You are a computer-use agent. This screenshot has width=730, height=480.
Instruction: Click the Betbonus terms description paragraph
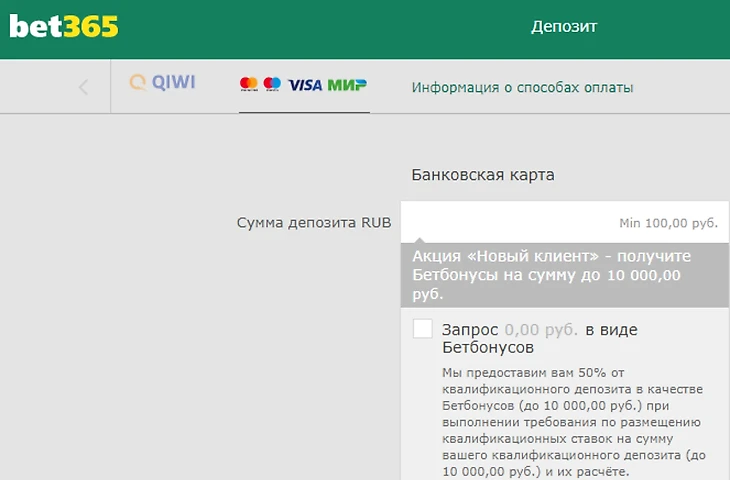(x=574, y=422)
